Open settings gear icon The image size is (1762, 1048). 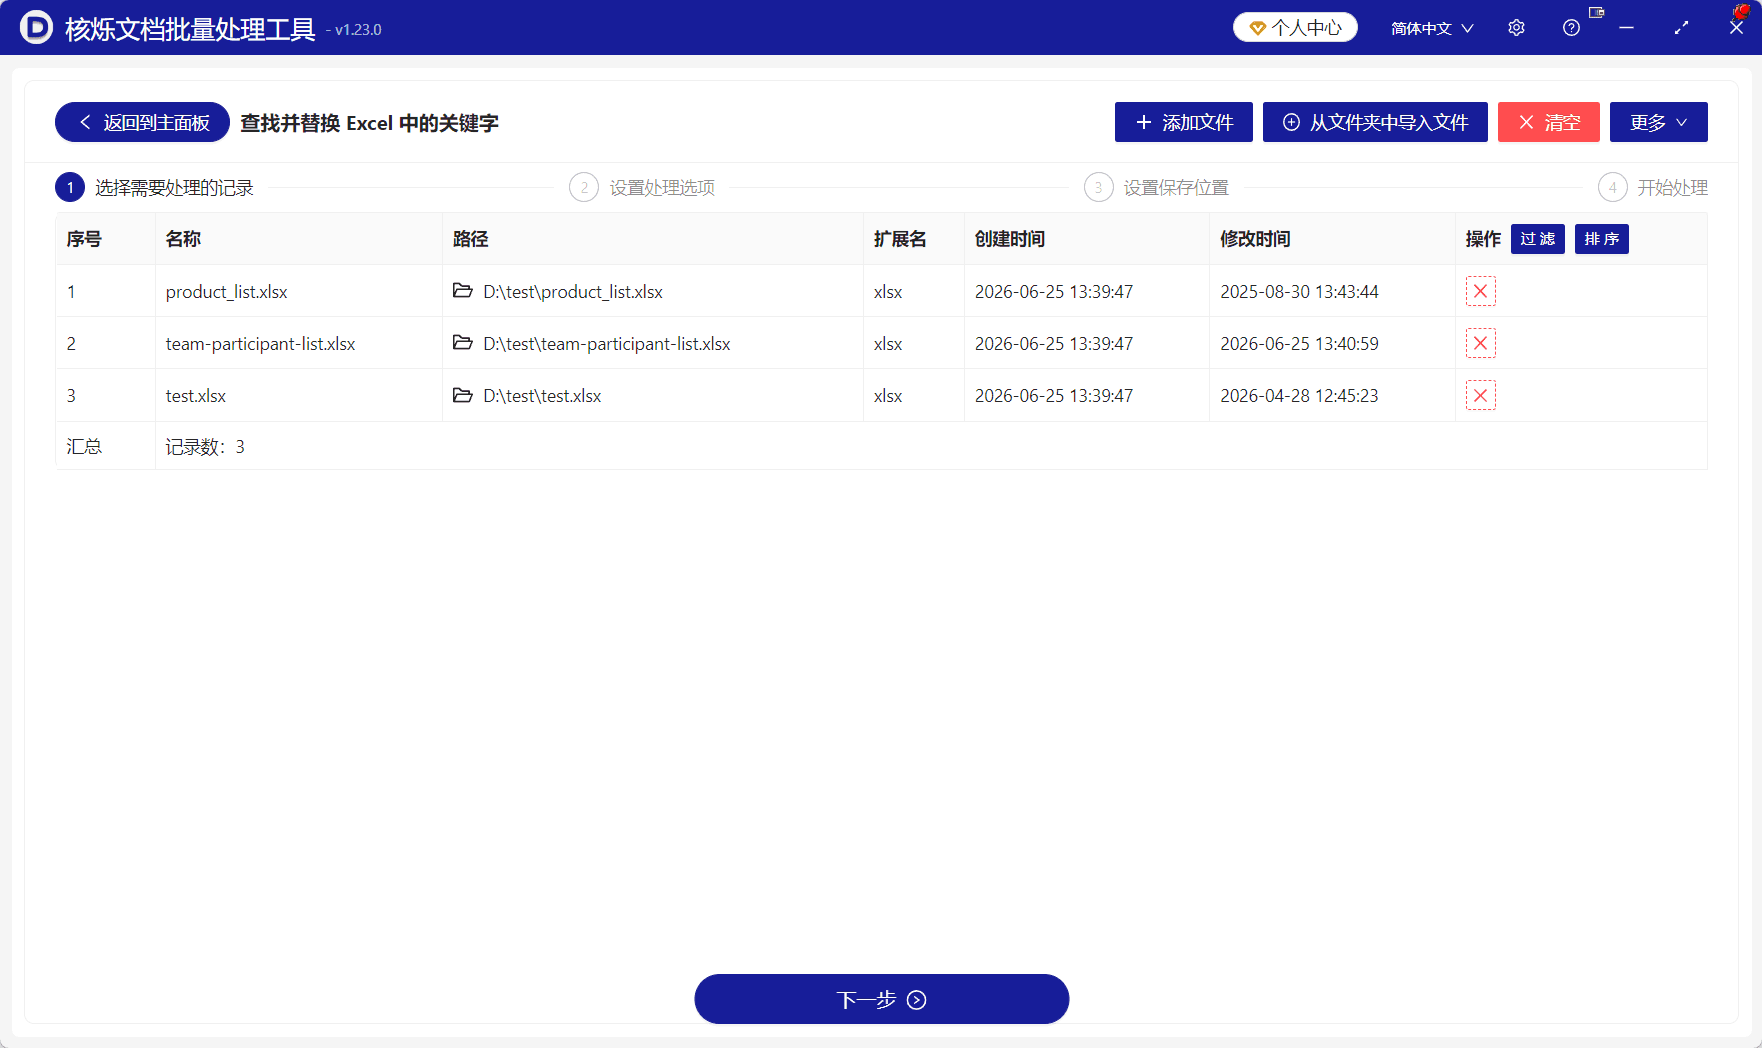(x=1516, y=28)
